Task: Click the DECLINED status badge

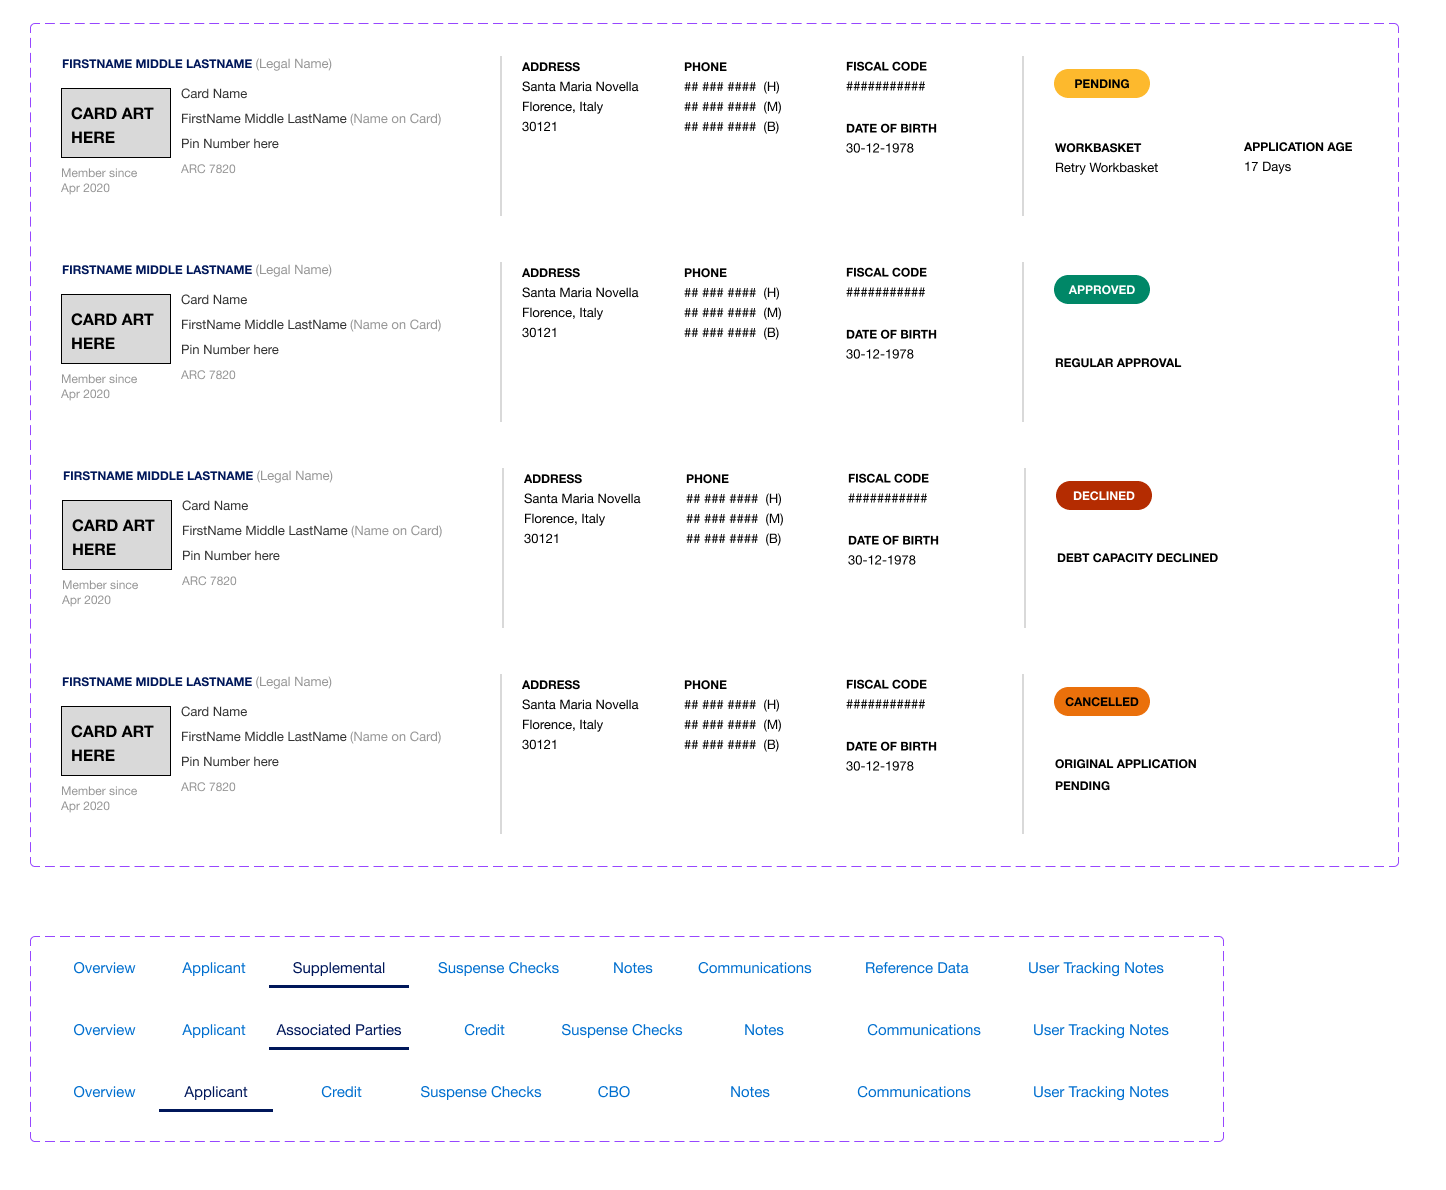Action: click(x=1103, y=495)
